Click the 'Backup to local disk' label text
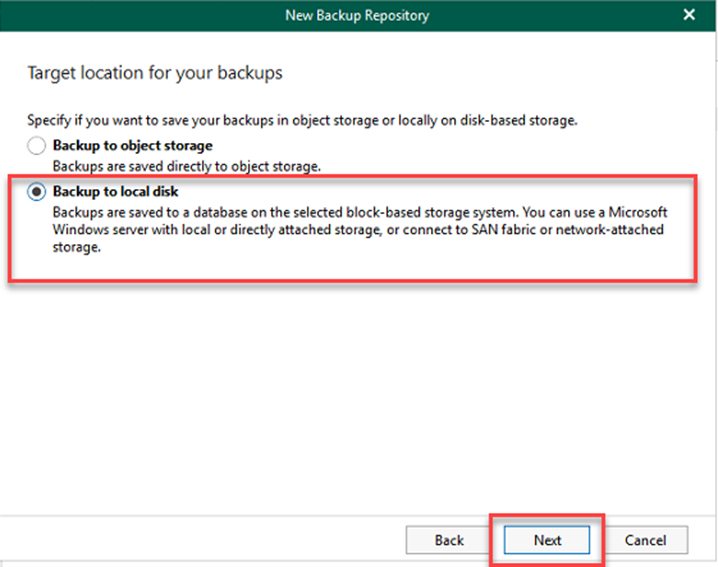This screenshot has height=567, width=718. point(115,192)
